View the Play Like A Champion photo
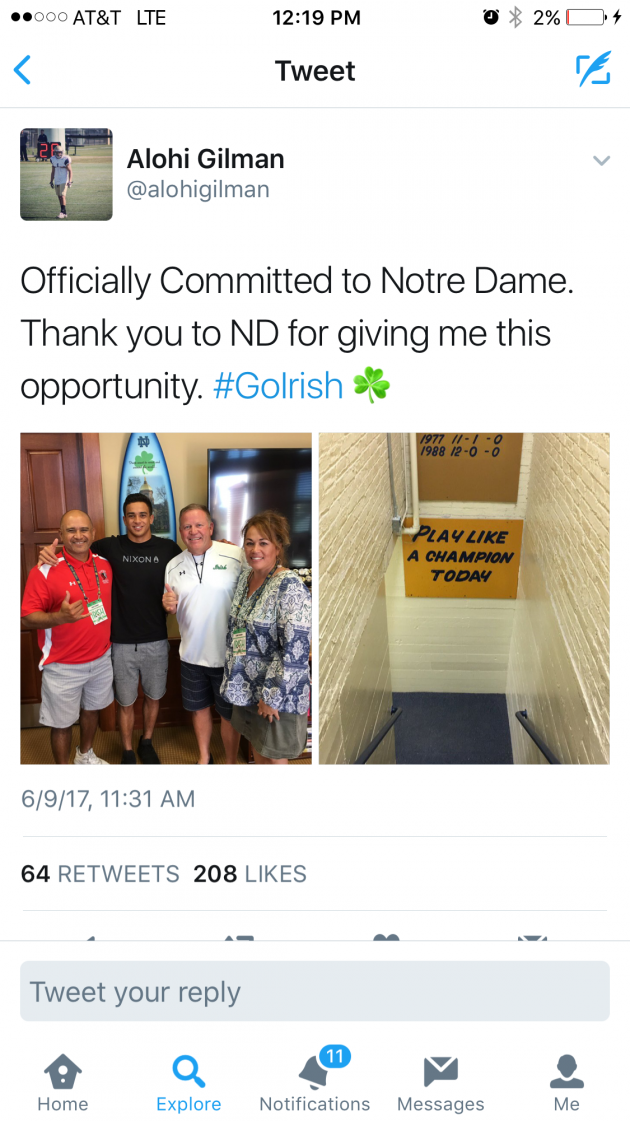Viewport: 630px width, 1121px height. click(x=464, y=598)
